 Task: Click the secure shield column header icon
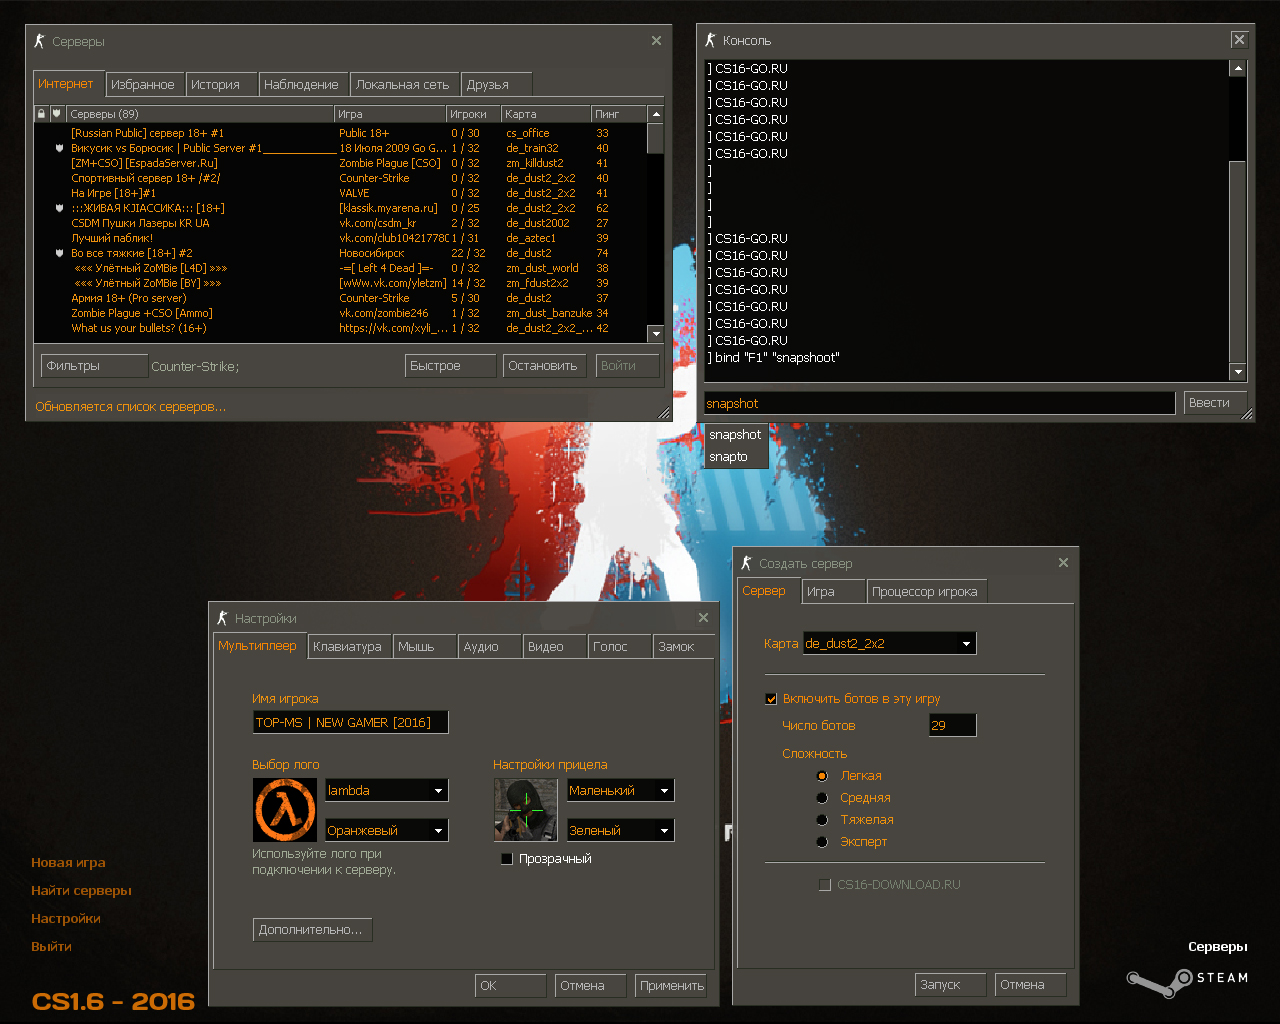click(x=57, y=114)
